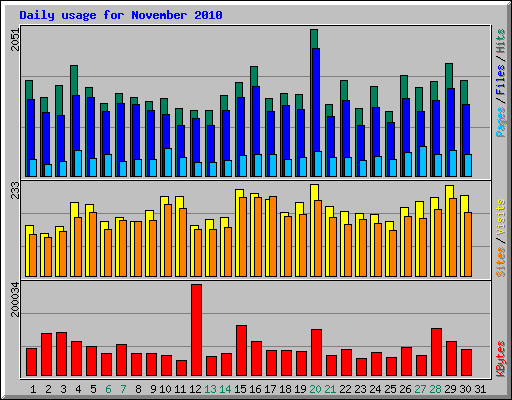Select the KBytes legend label
Viewport: 512px width, 400px height.
click(500, 359)
